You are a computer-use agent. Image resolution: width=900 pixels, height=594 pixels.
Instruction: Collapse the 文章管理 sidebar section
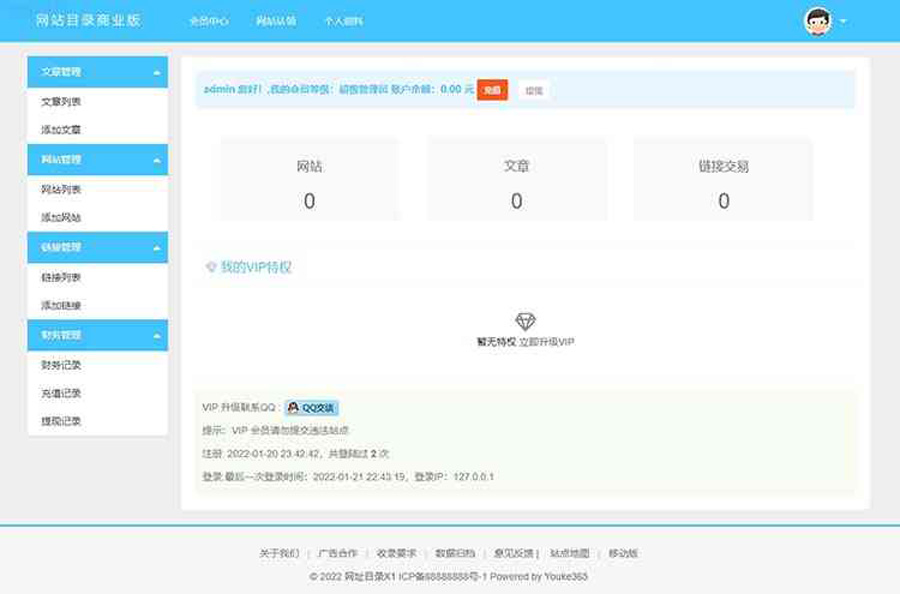point(156,73)
